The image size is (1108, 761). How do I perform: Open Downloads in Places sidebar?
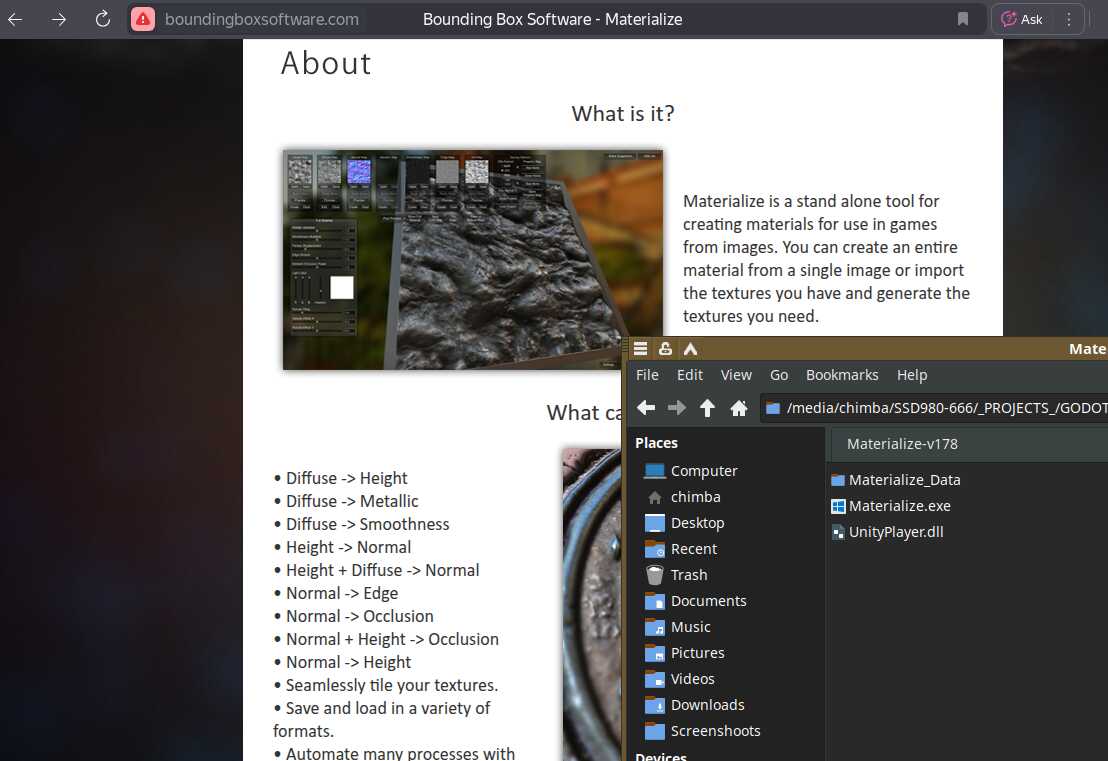[707, 705]
